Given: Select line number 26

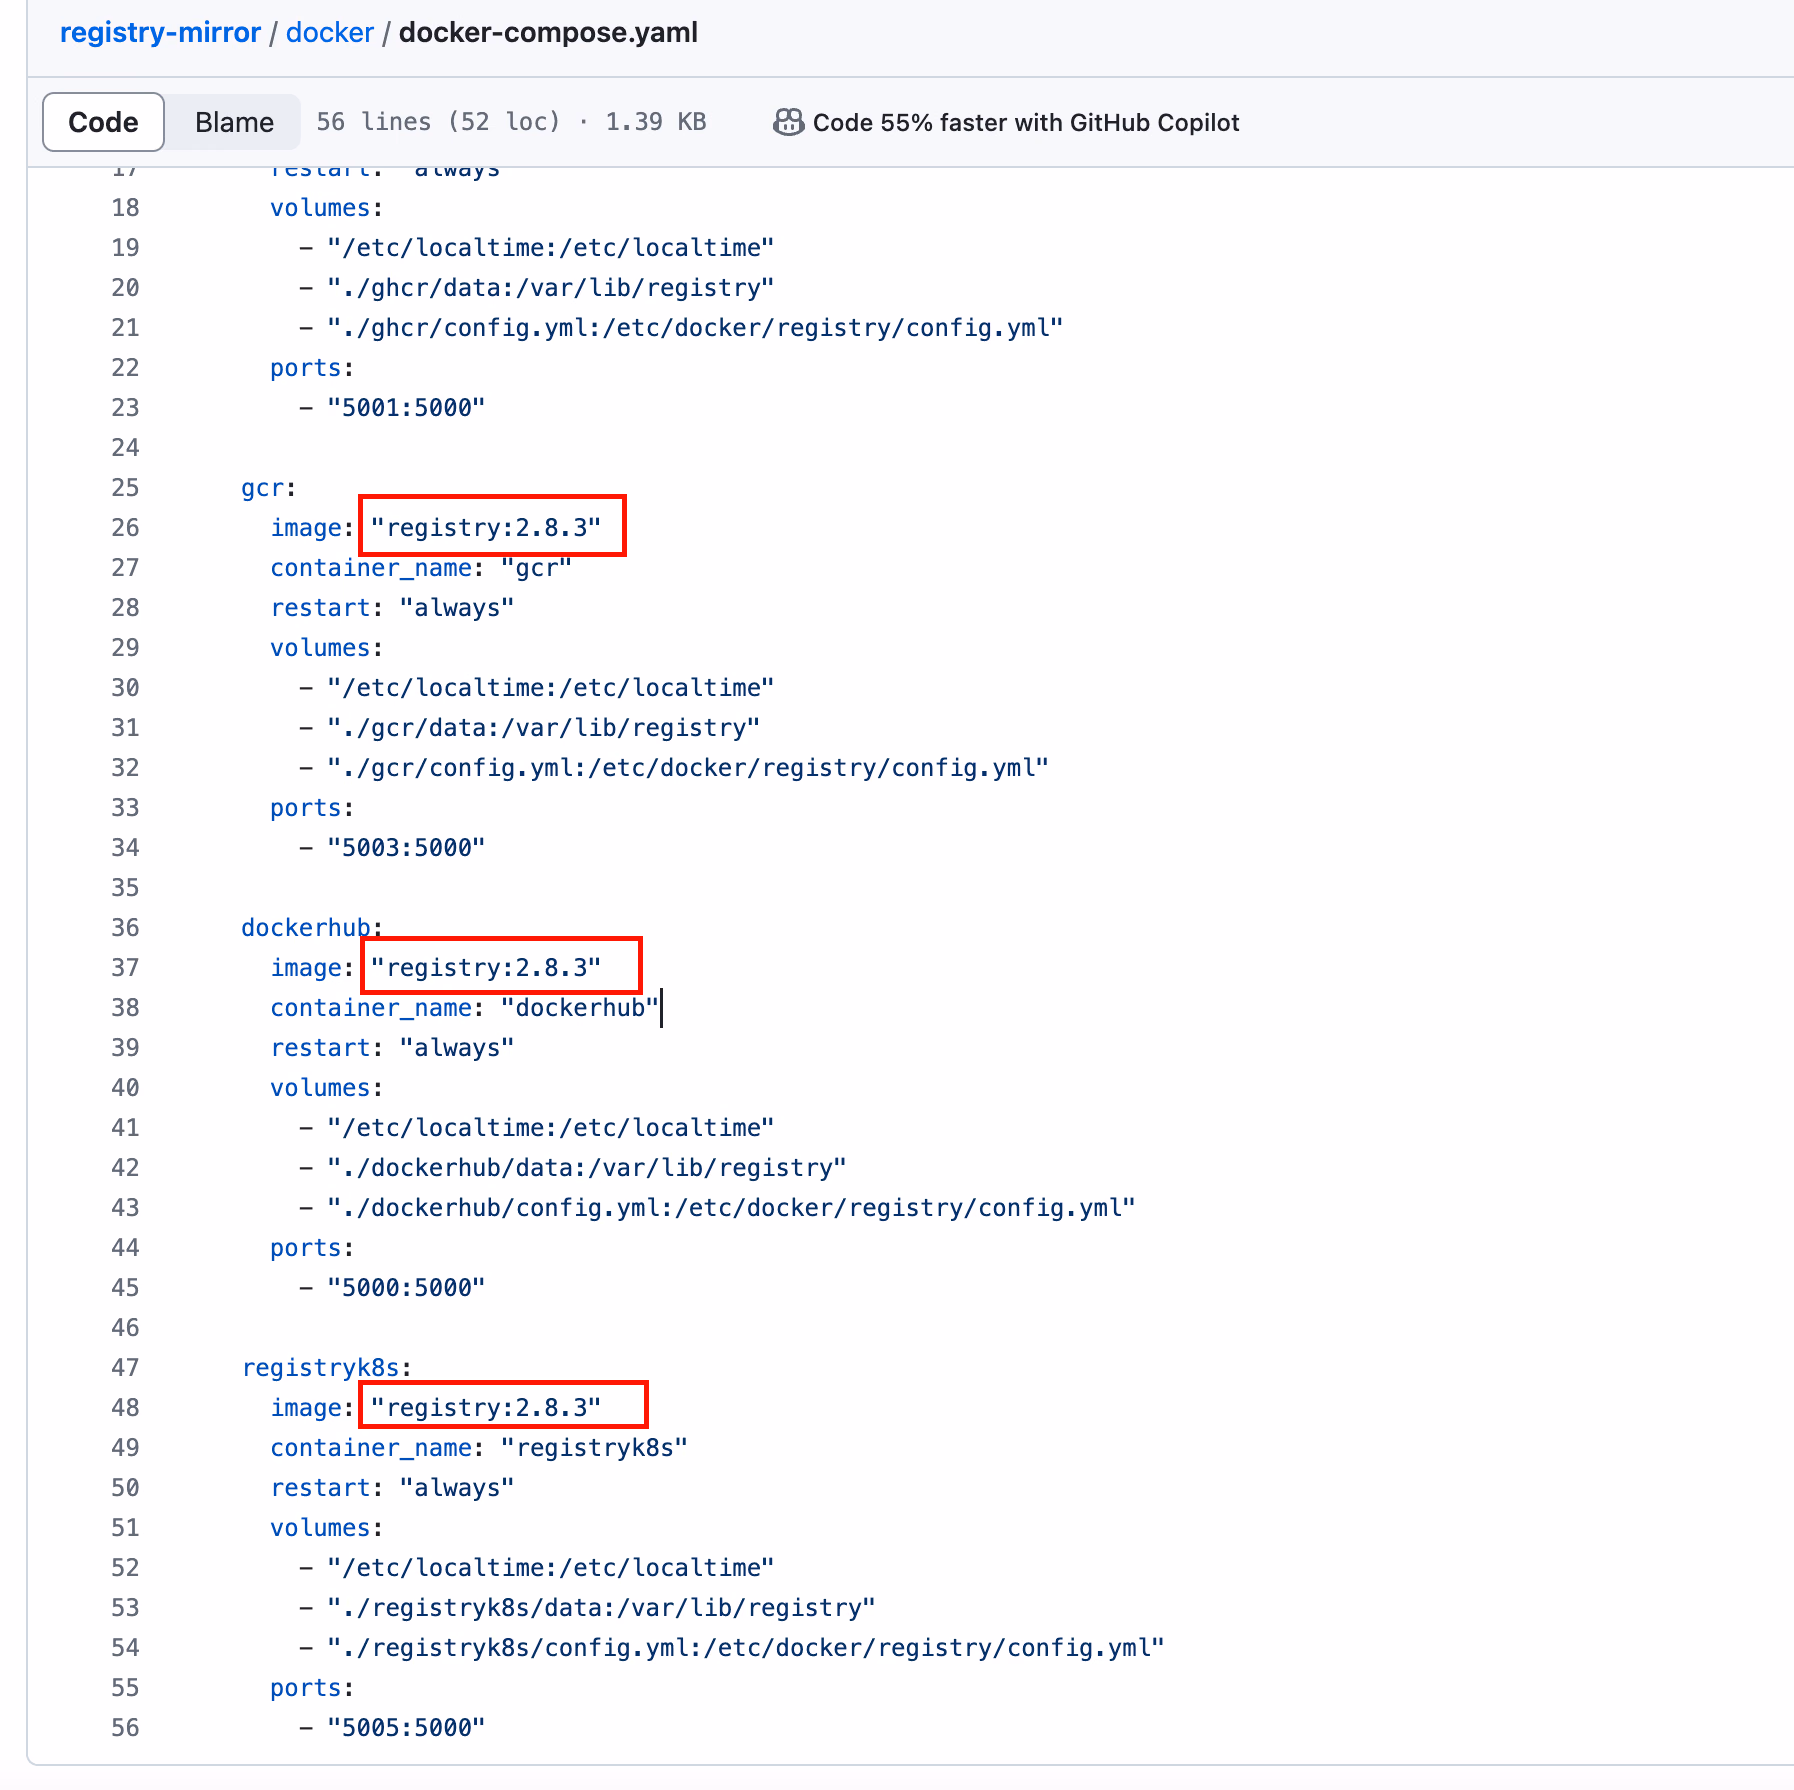Looking at the screenshot, I should click(x=125, y=528).
